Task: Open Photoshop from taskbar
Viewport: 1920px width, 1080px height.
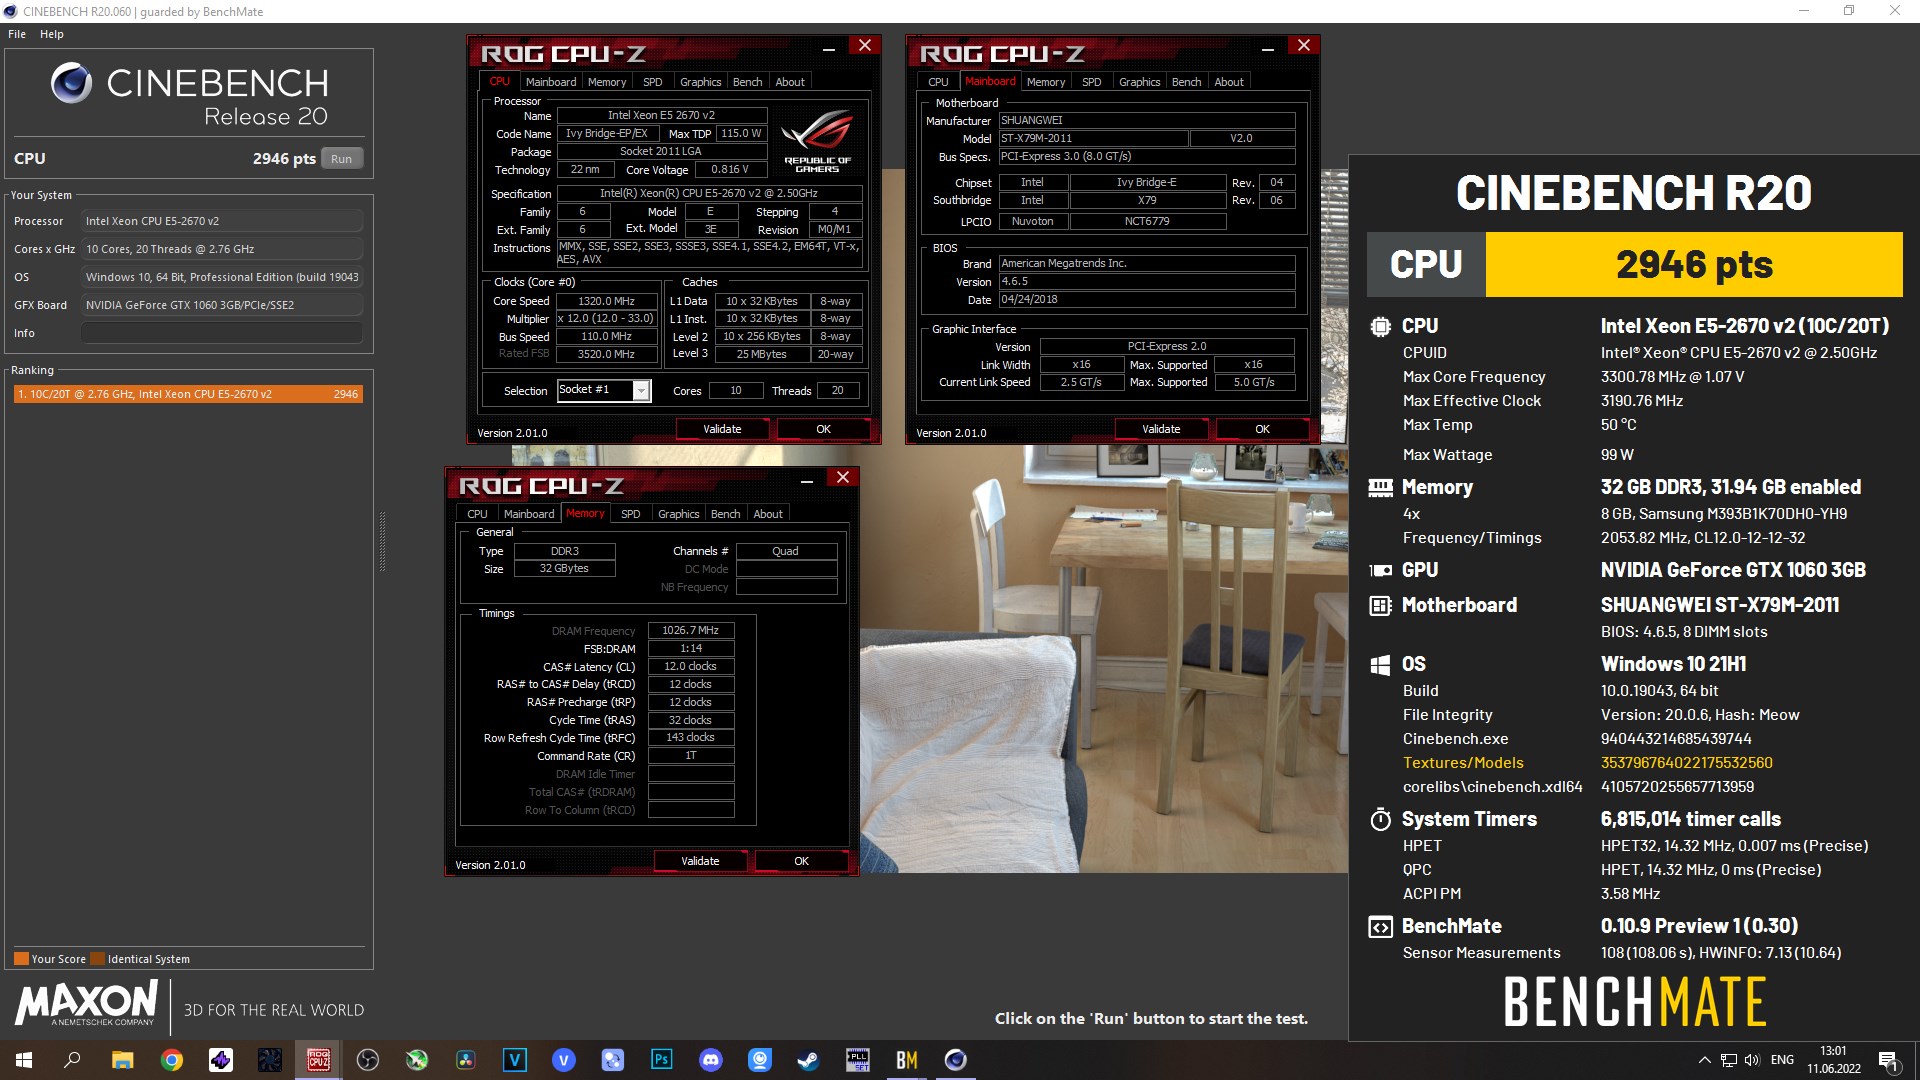Action: pos(662,1060)
